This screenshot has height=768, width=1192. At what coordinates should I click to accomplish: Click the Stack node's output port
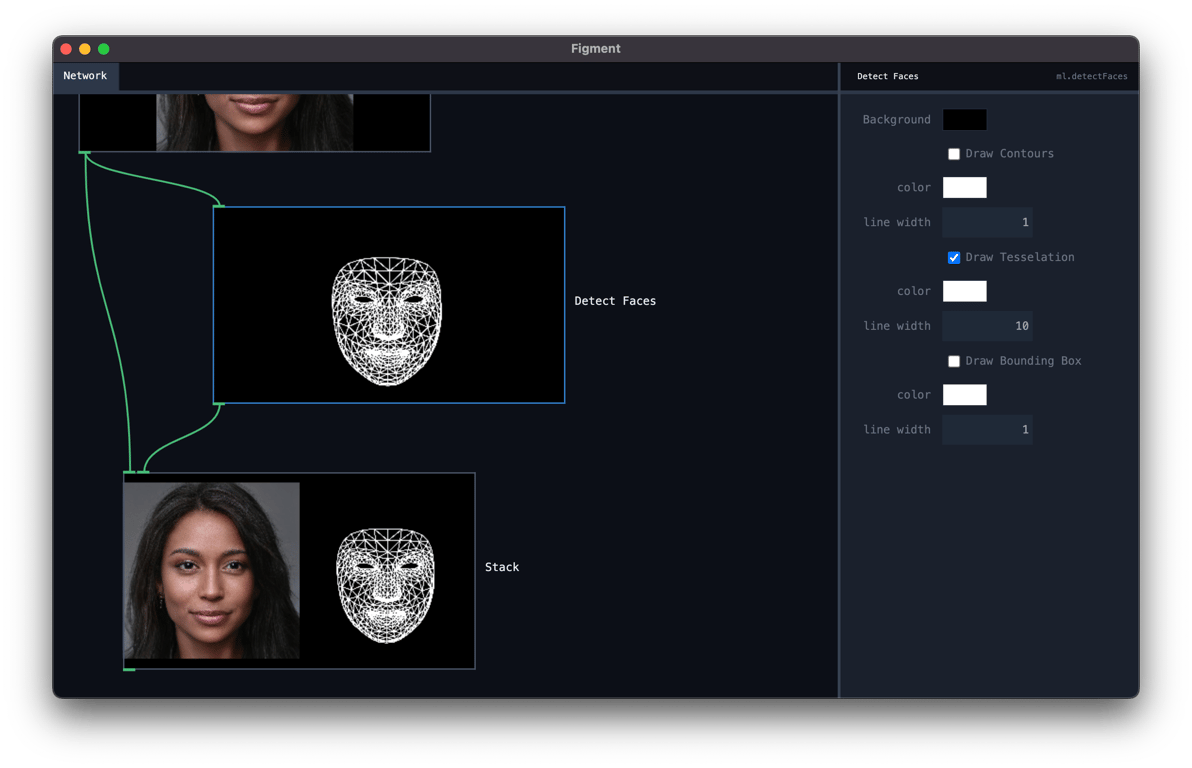128,669
